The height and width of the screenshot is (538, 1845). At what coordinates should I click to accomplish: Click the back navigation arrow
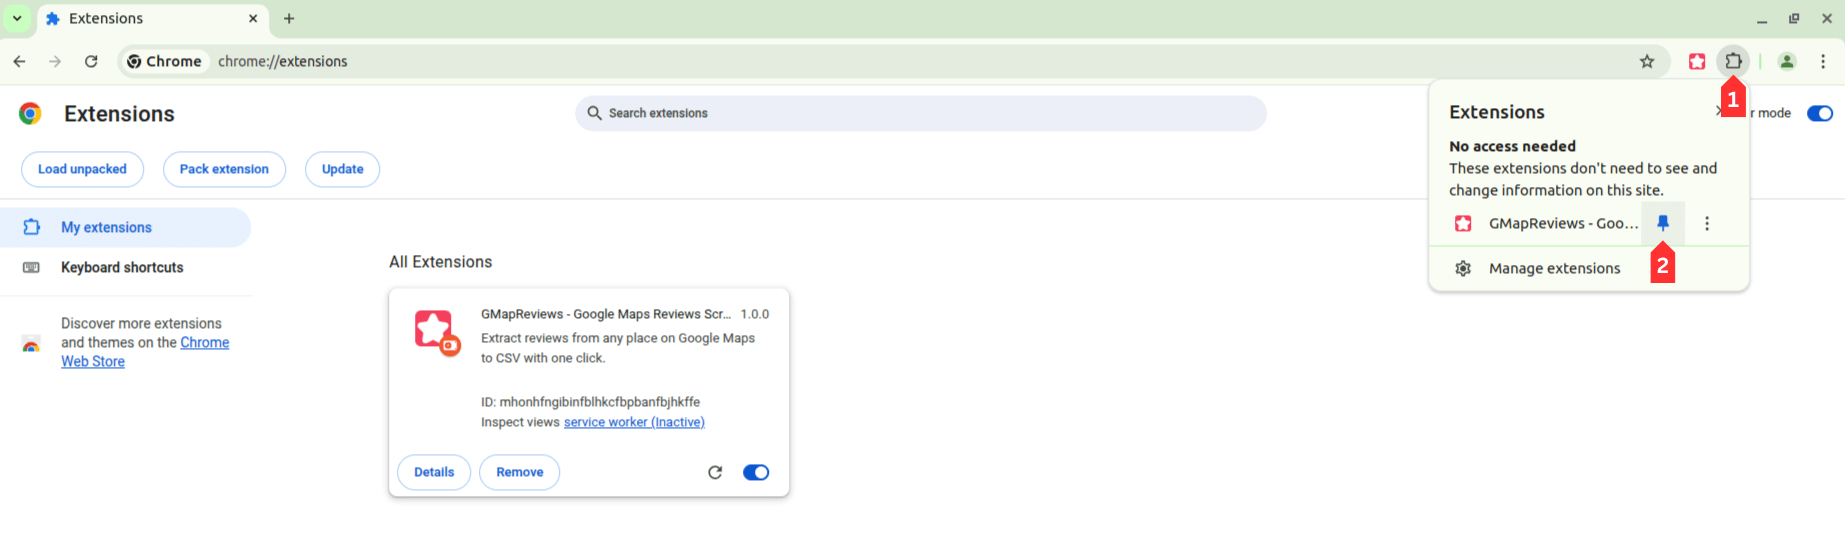pyautogui.click(x=19, y=61)
